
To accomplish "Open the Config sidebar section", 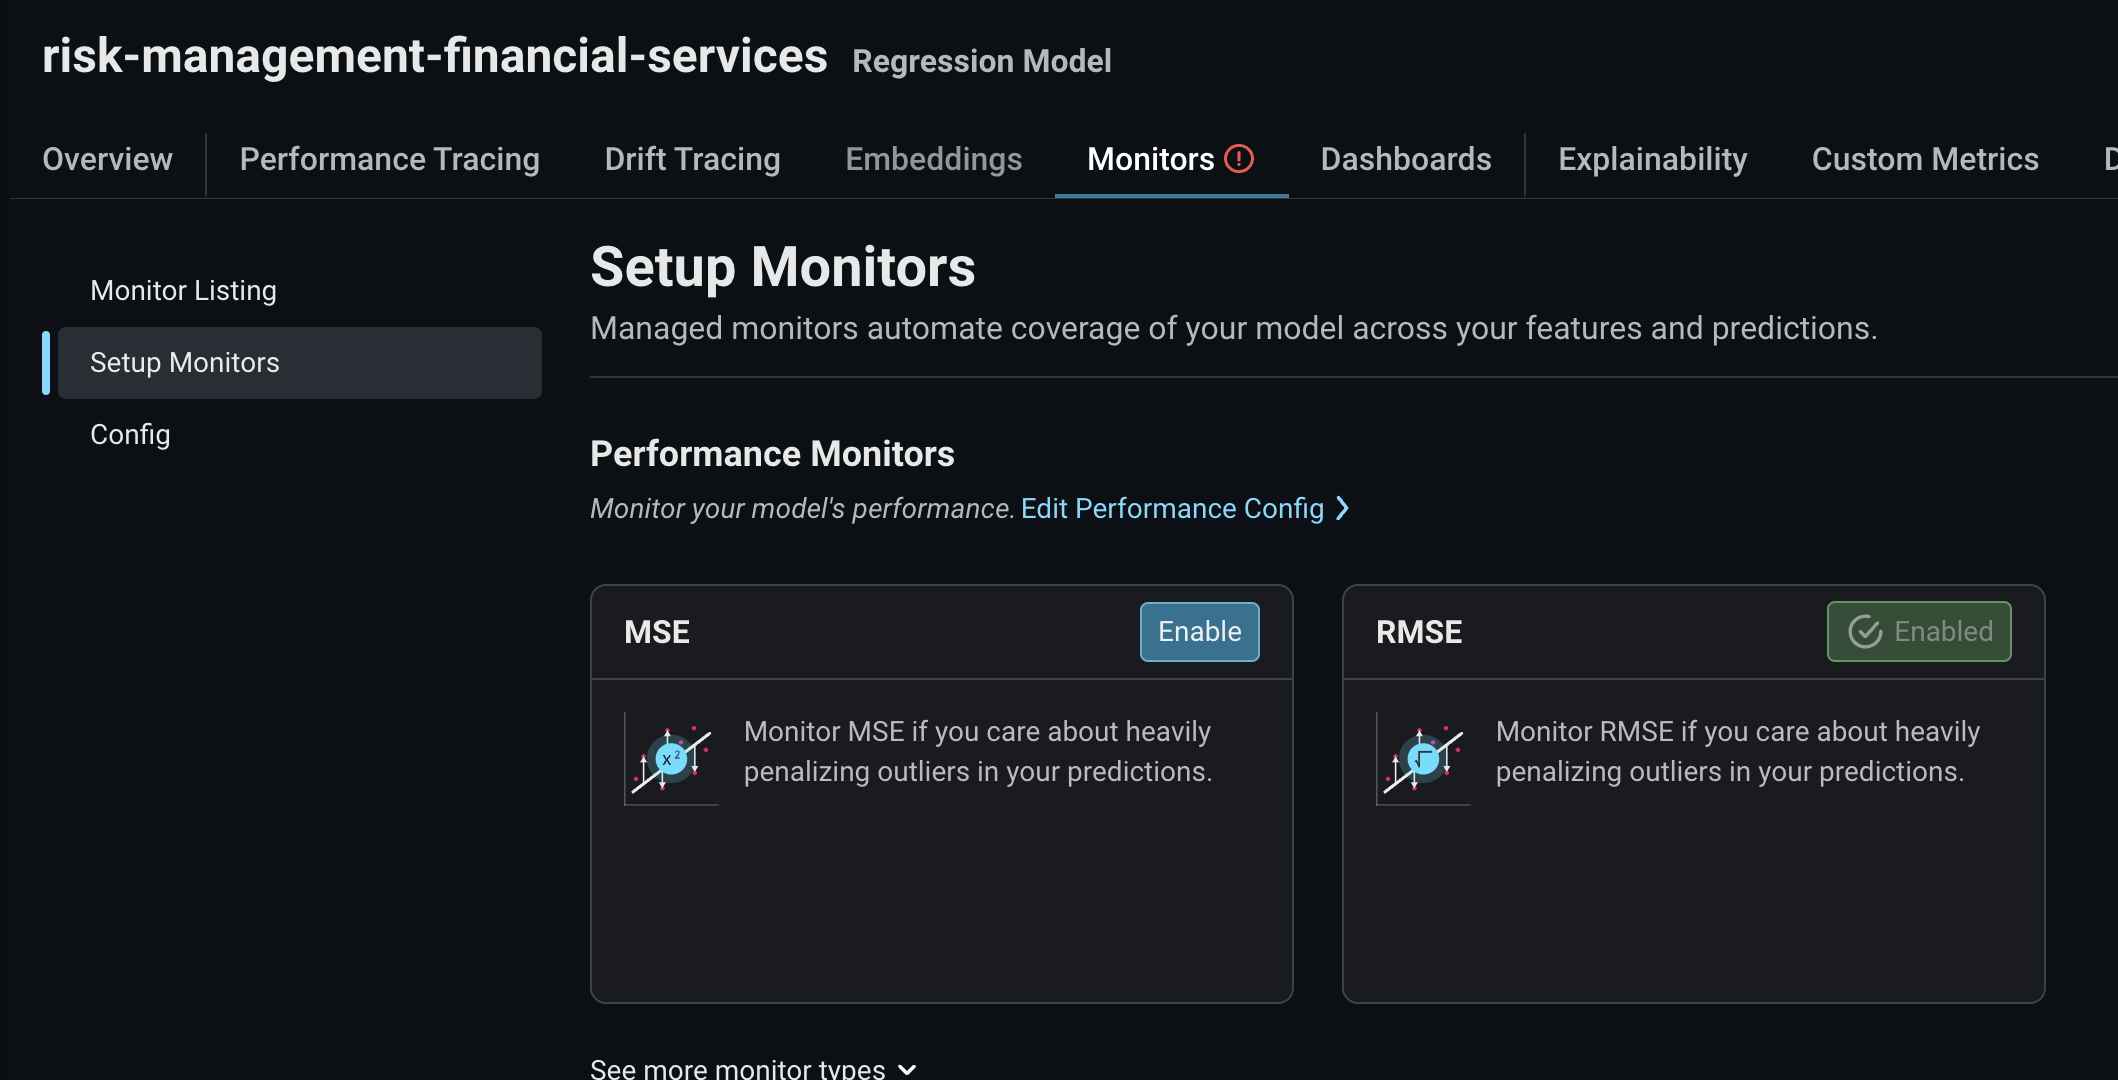I will (130, 435).
